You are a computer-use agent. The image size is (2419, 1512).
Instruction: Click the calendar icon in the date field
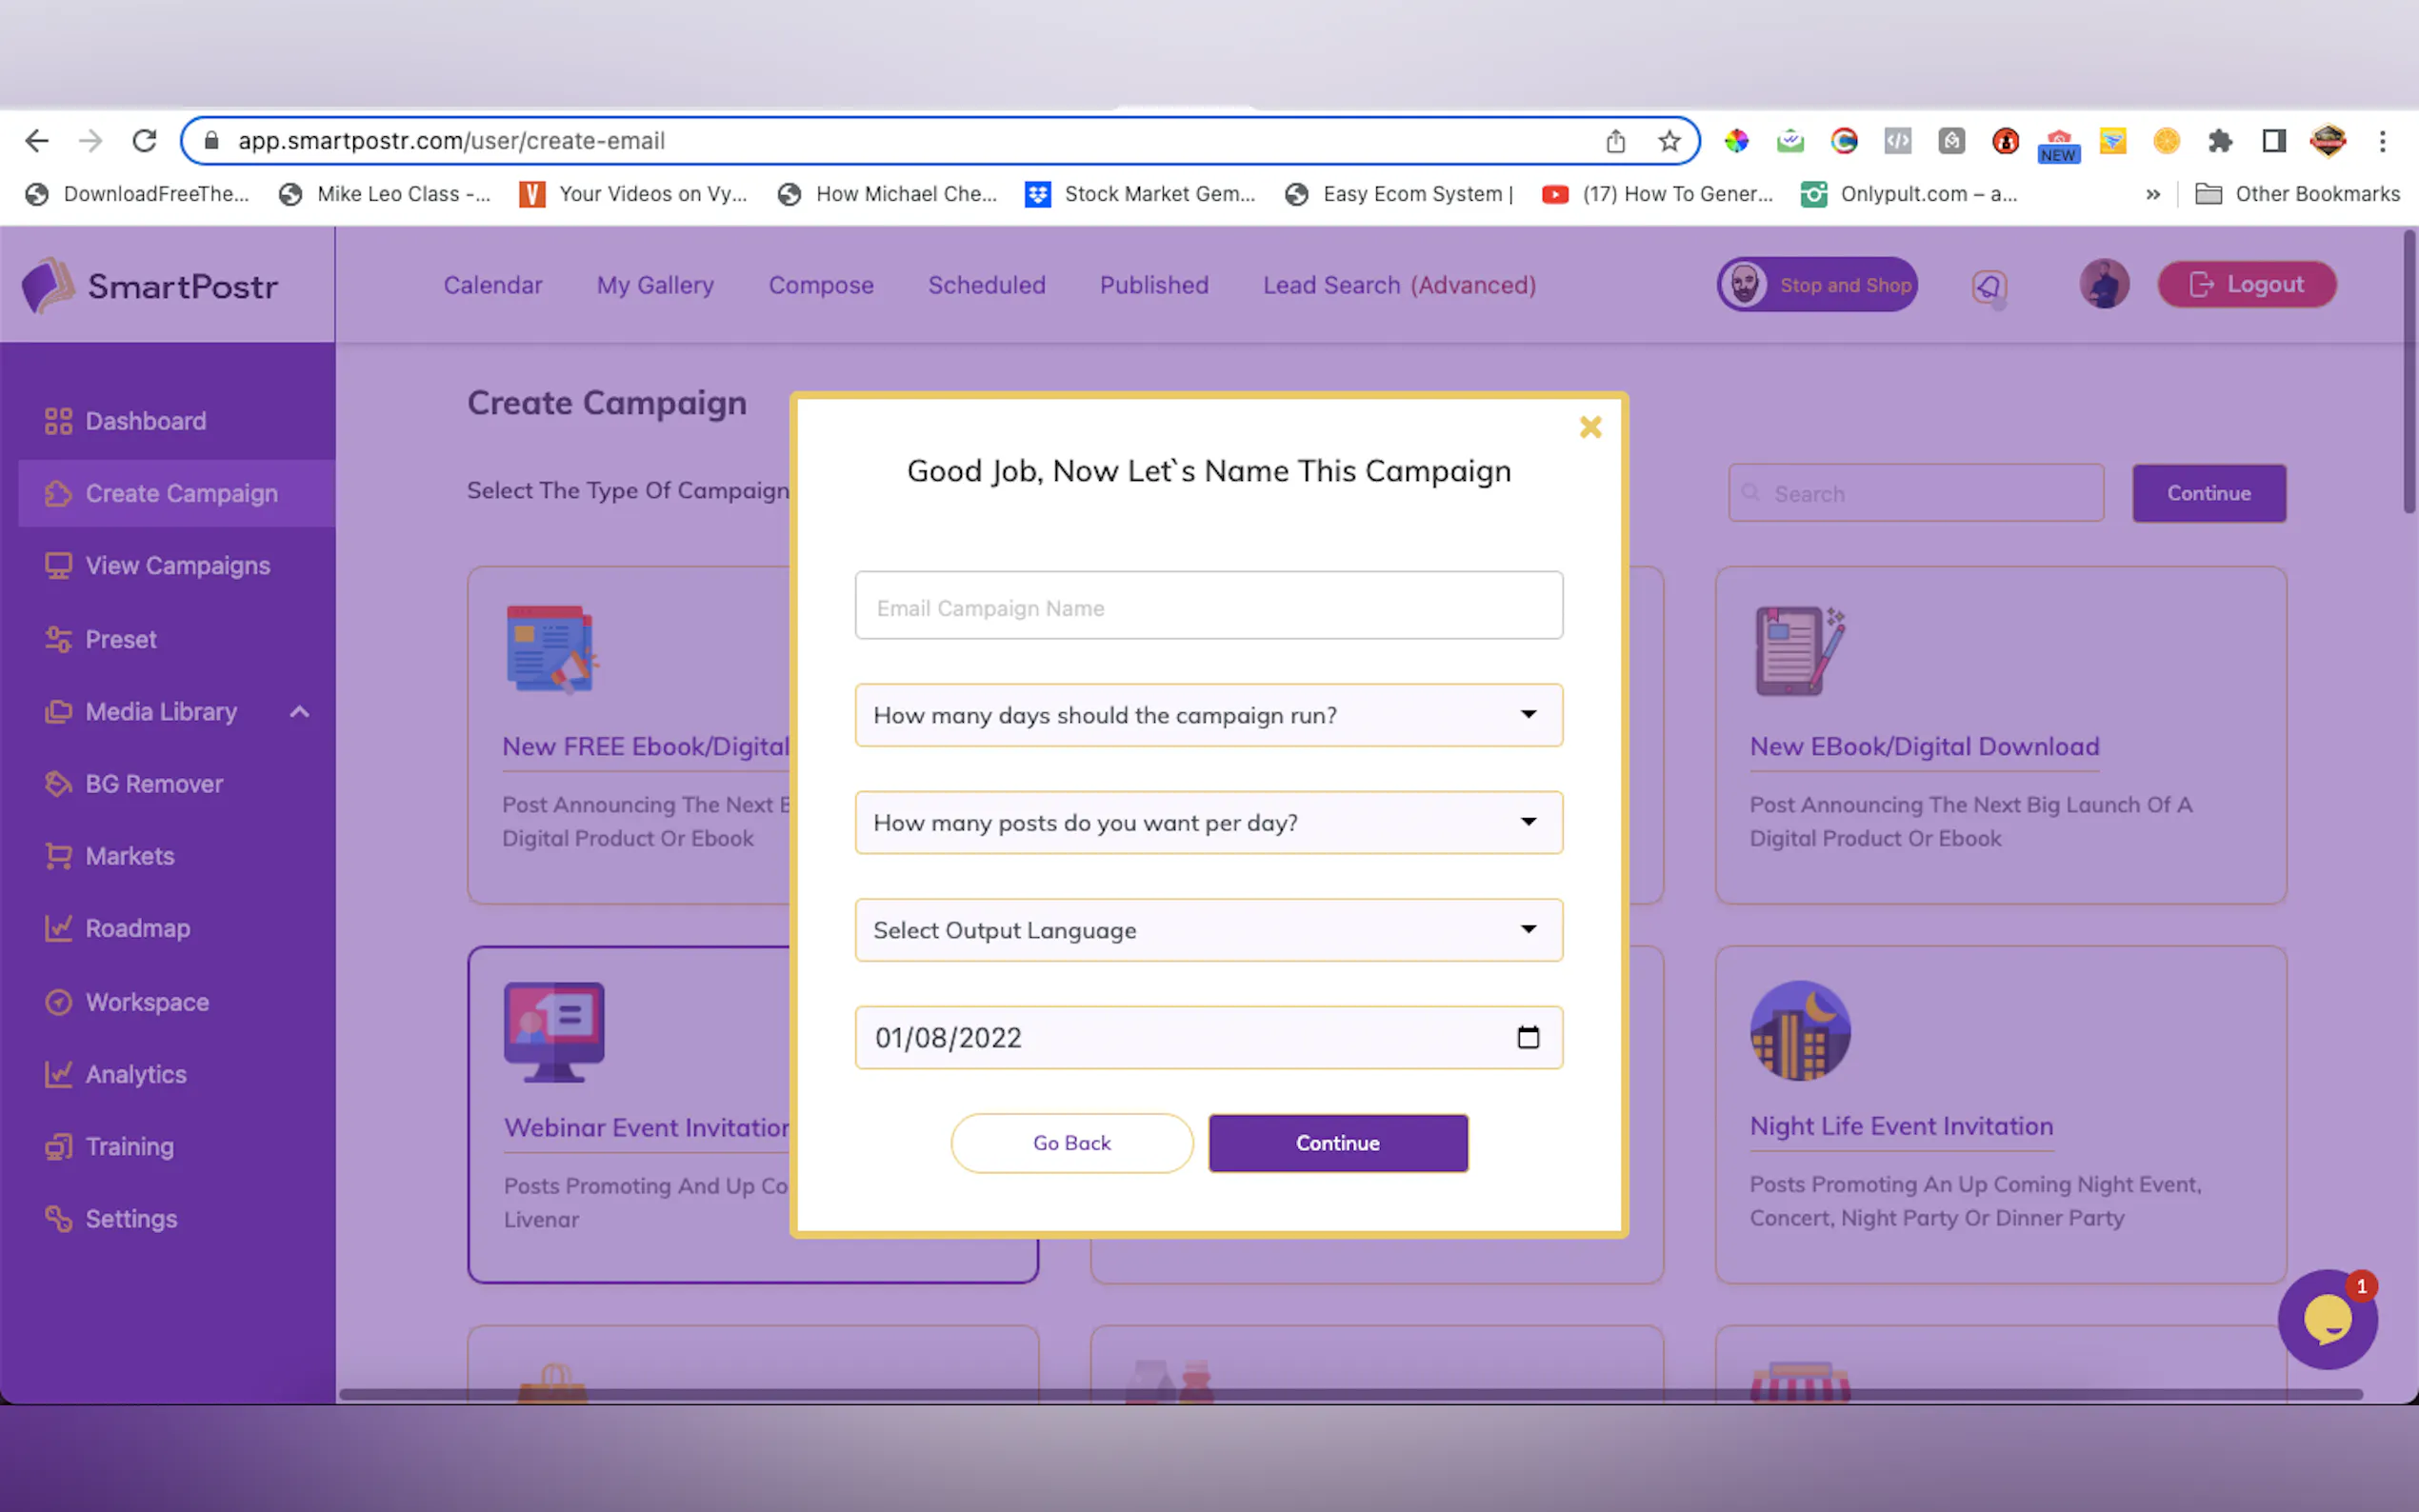[1527, 1037]
